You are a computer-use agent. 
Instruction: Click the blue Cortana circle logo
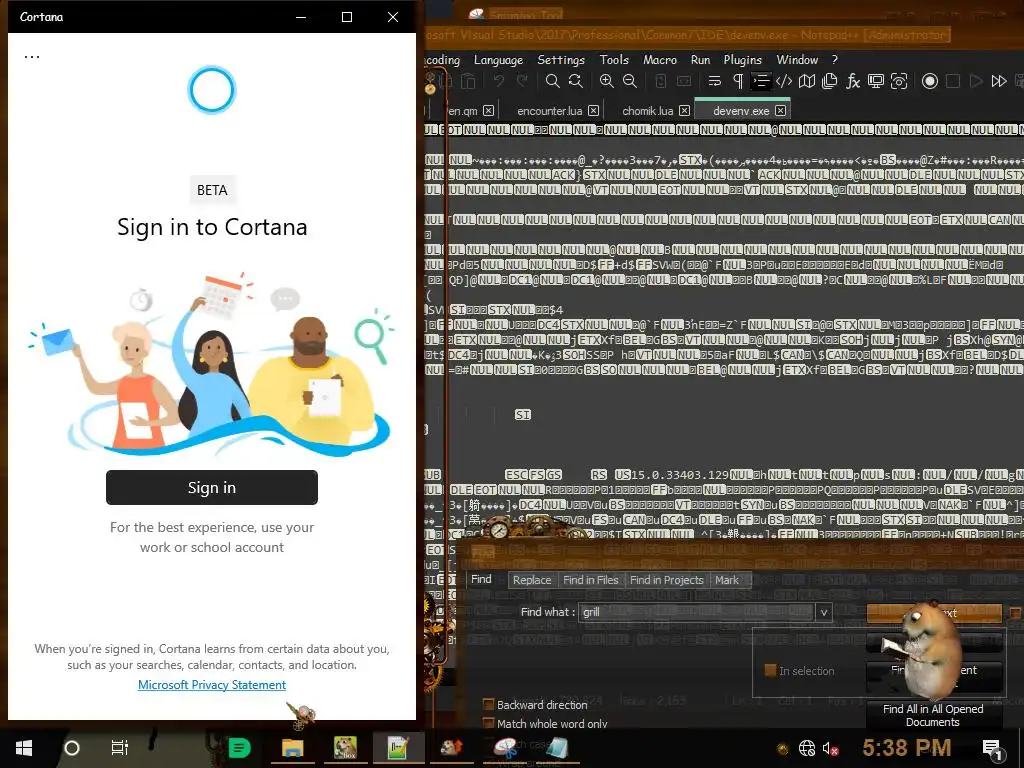point(212,89)
